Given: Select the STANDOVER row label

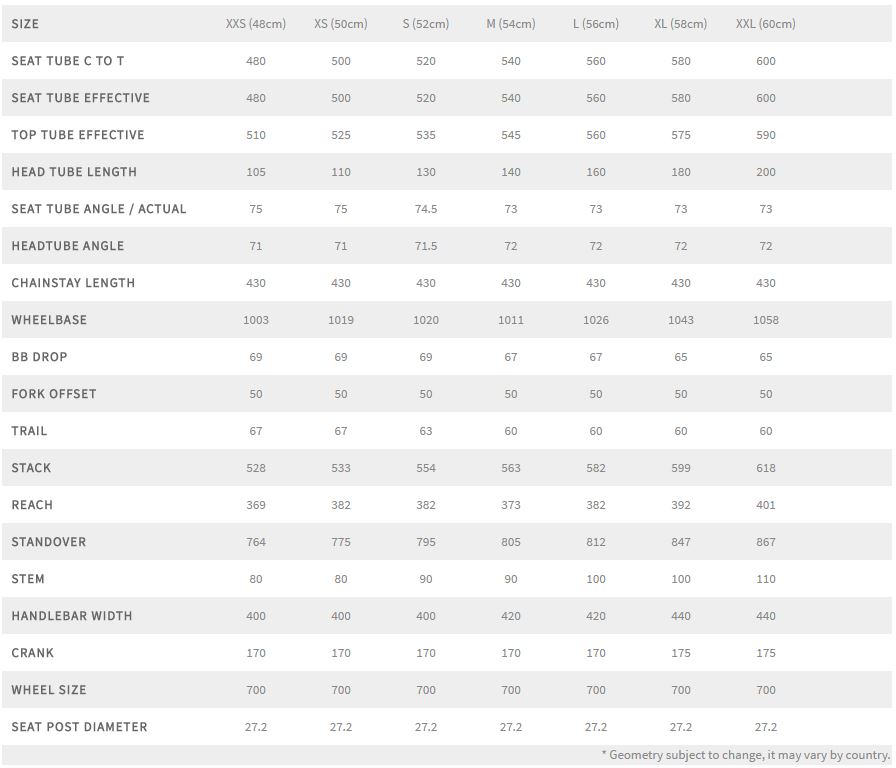Looking at the screenshot, I should 49,542.
